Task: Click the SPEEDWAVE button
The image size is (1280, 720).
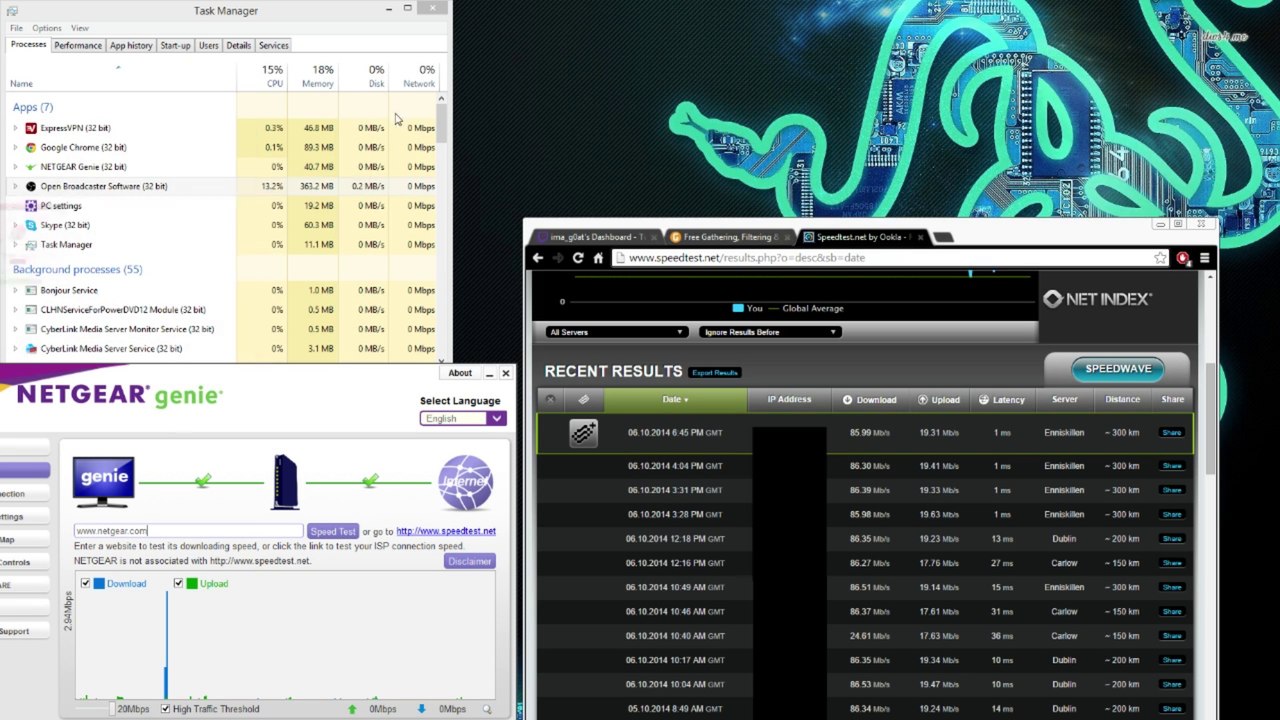Action: click(x=1118, y=369)
